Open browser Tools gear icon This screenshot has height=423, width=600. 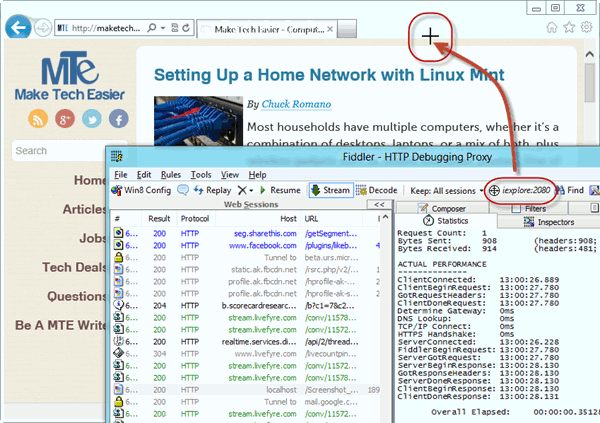click(x=587, y=27)
